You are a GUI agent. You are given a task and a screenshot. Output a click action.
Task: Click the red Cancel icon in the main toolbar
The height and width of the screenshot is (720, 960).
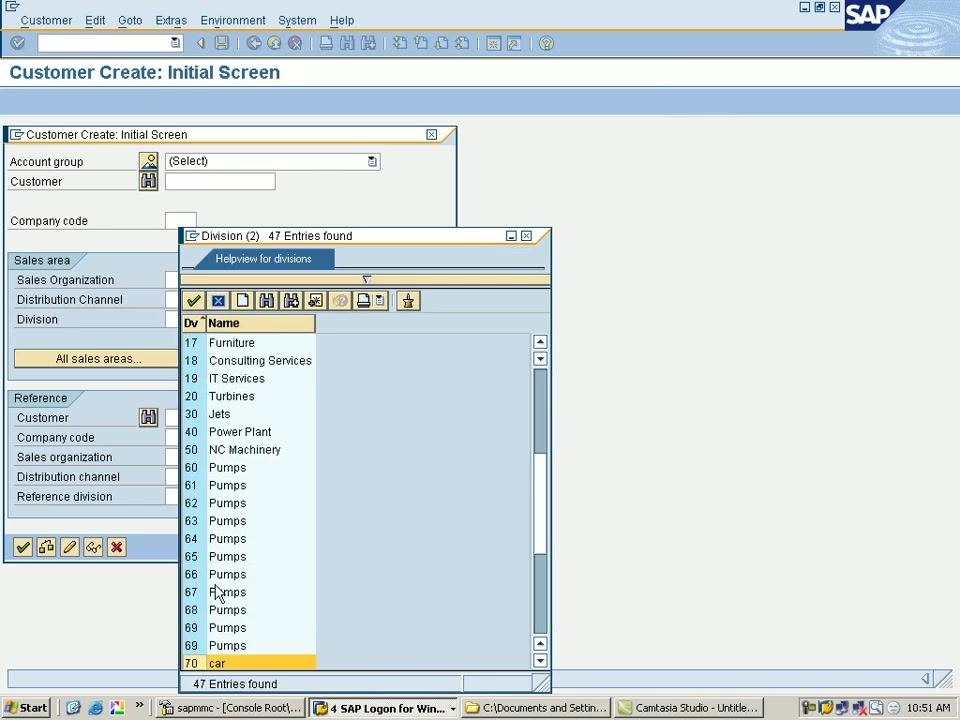tap(295, 43)
